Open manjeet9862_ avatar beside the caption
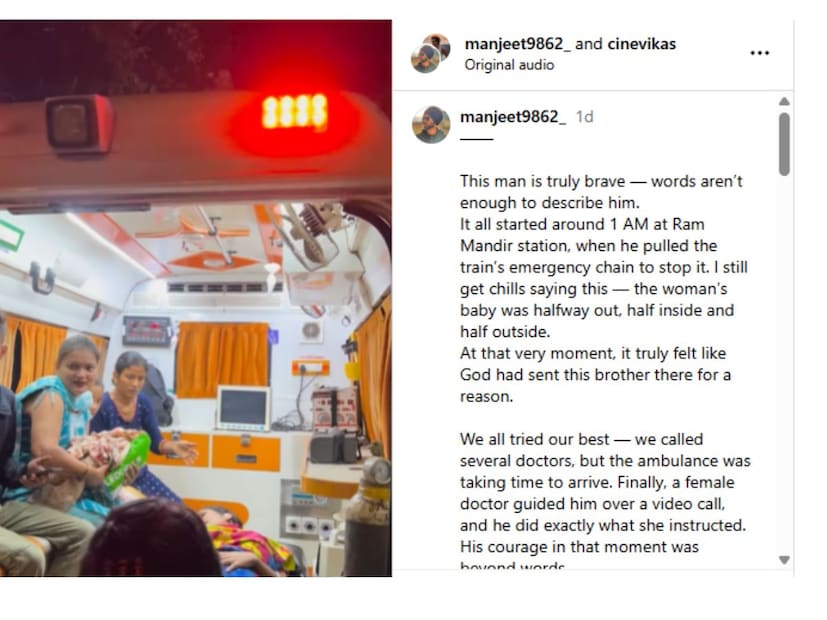 [x=431, y=124]
